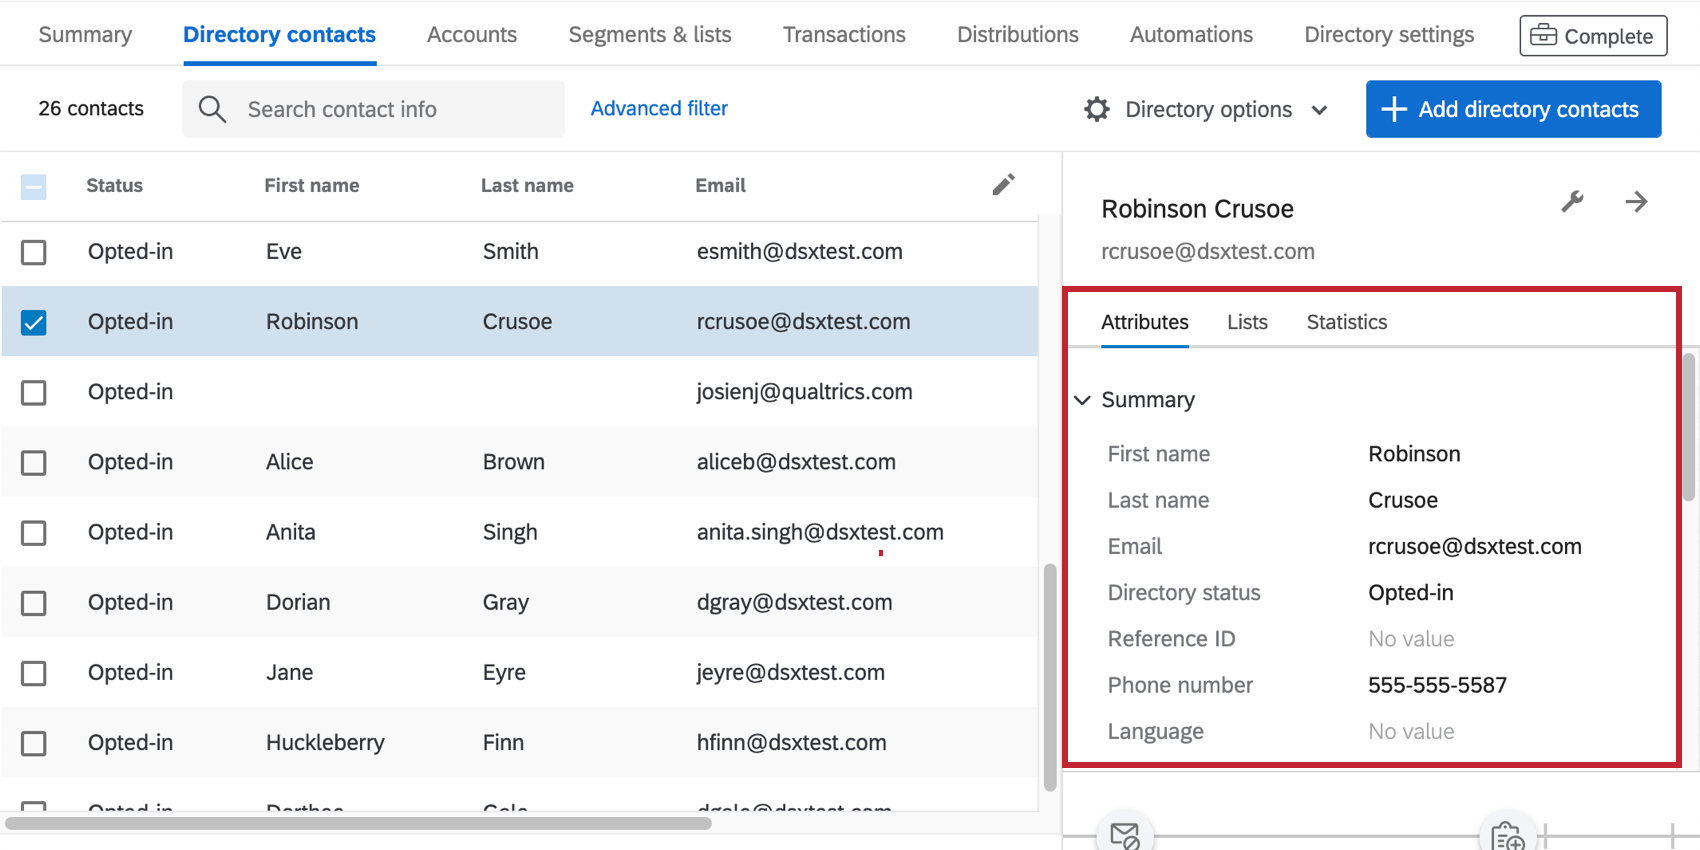Click the email dgray@dsxtest.com
The image size is (1700, 850).
[x=795, y=602]
